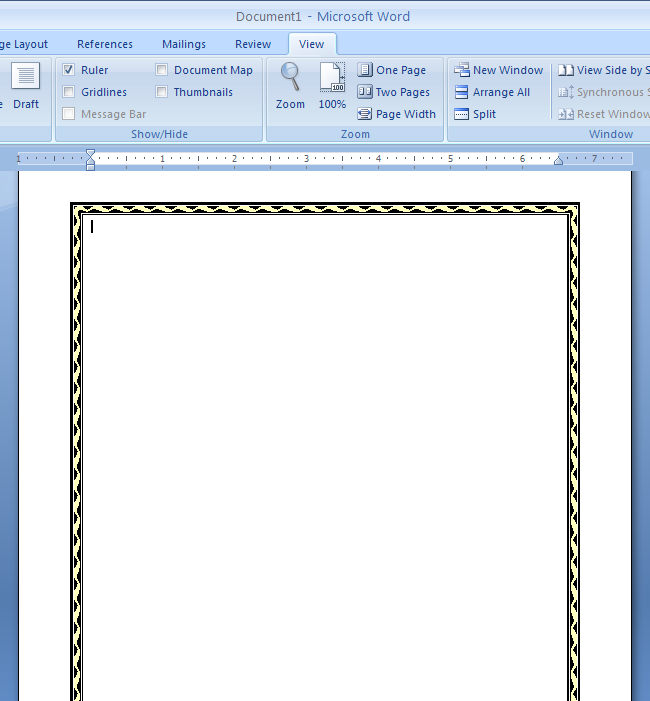Click the ruler at the 3 inch mark
Screen dimensions: 650x701
click(x=307, y=159)
